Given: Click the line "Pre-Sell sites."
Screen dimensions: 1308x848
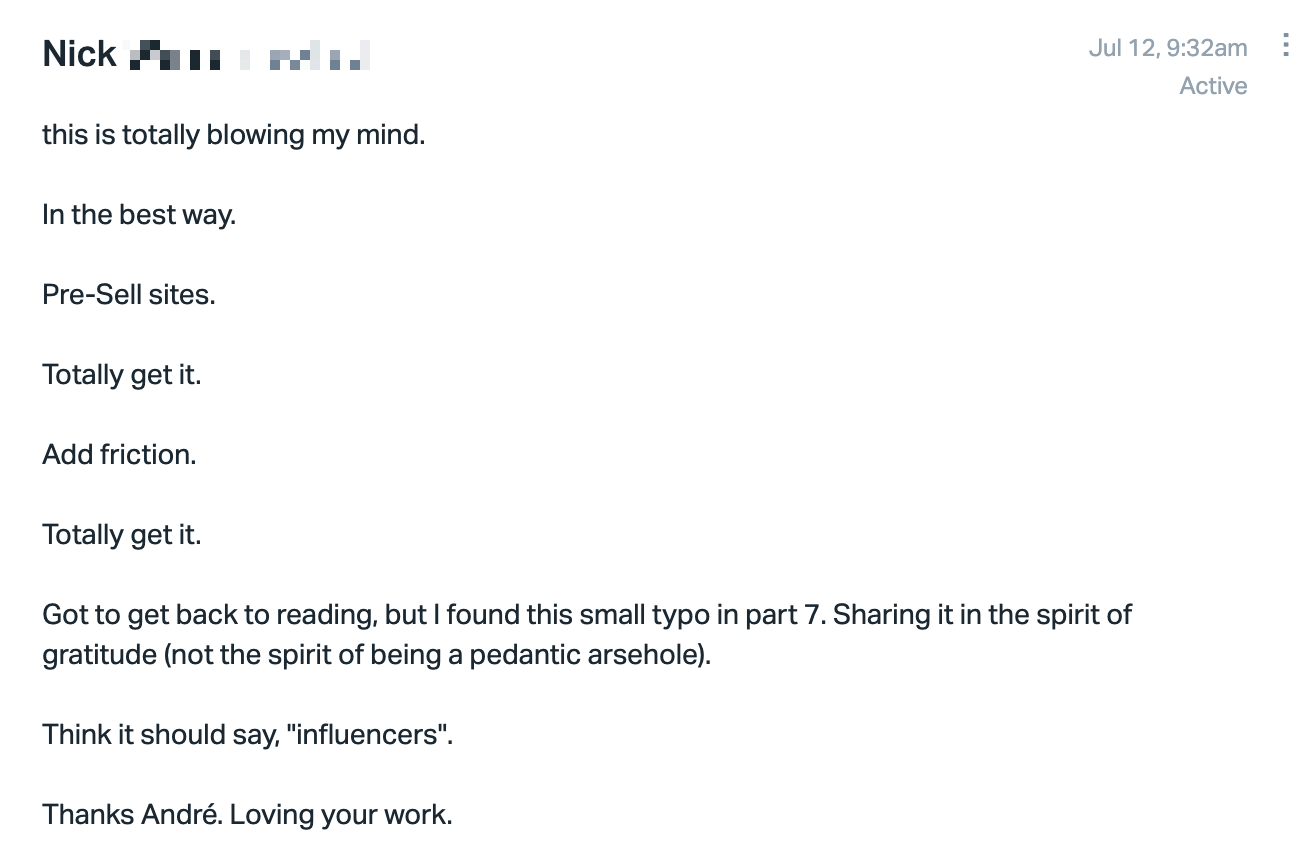Looking at the screenshot, I should tap(129, 294).
